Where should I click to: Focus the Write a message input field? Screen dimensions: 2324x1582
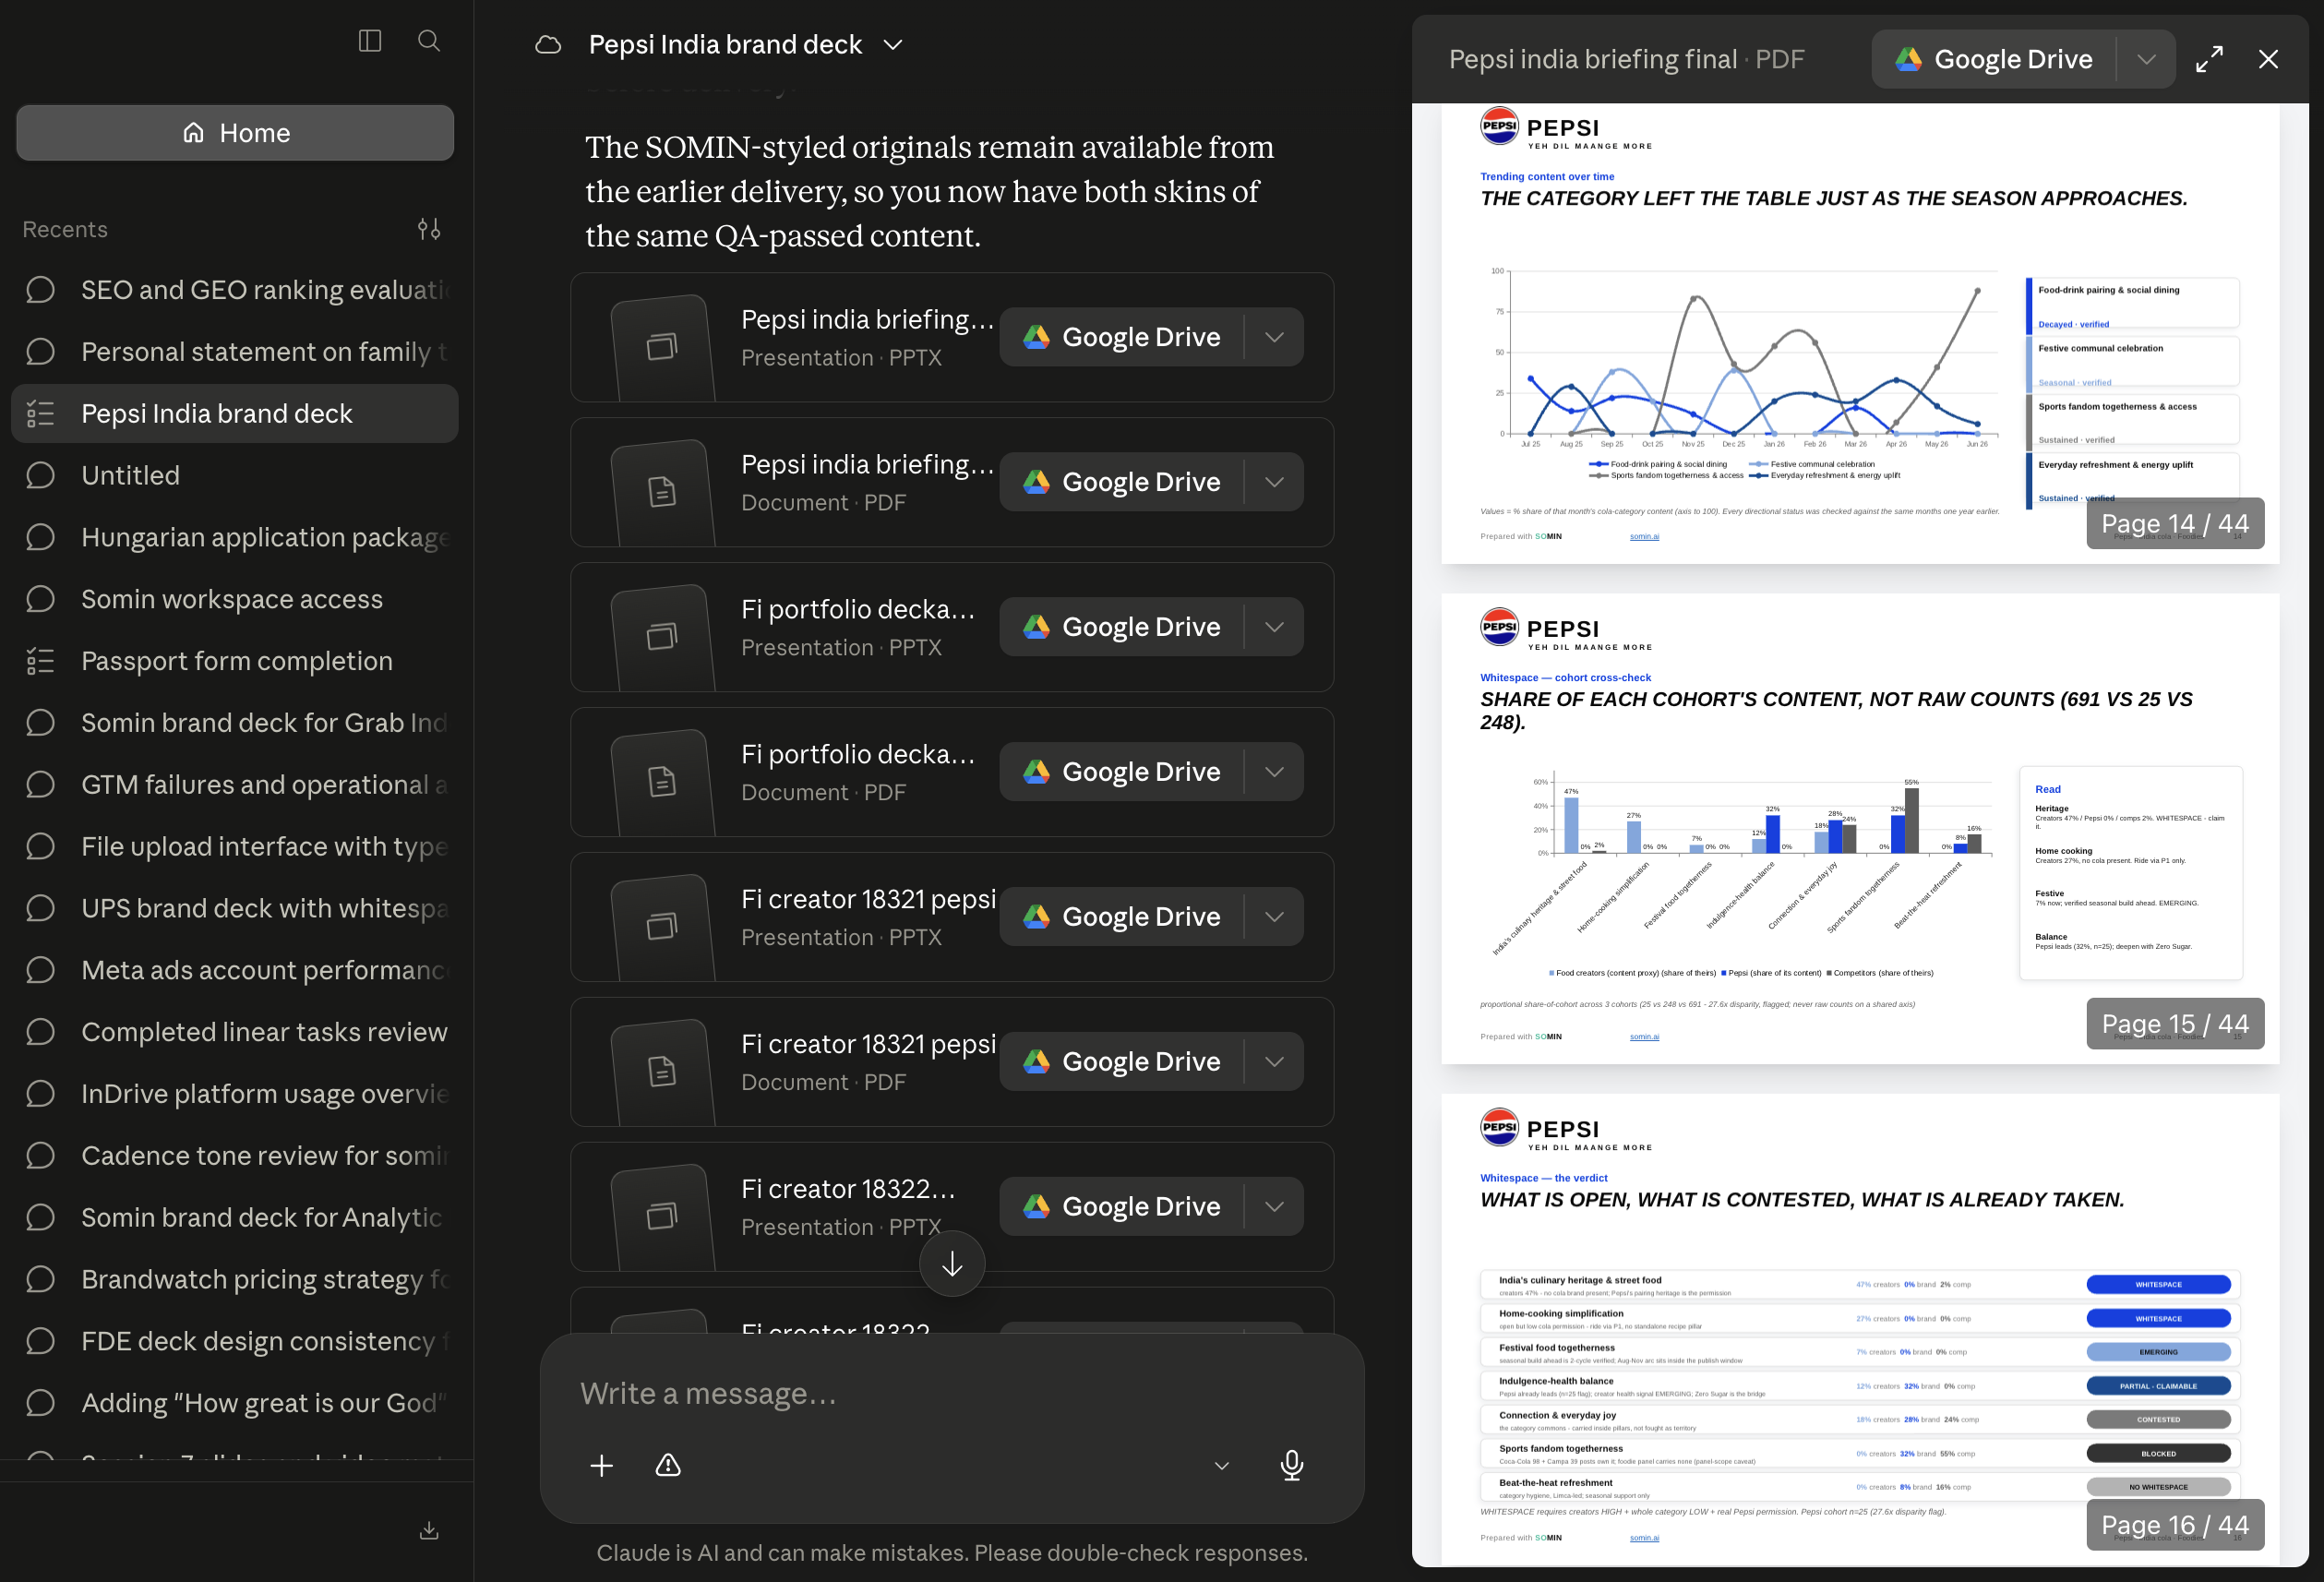click(952, 1394)
